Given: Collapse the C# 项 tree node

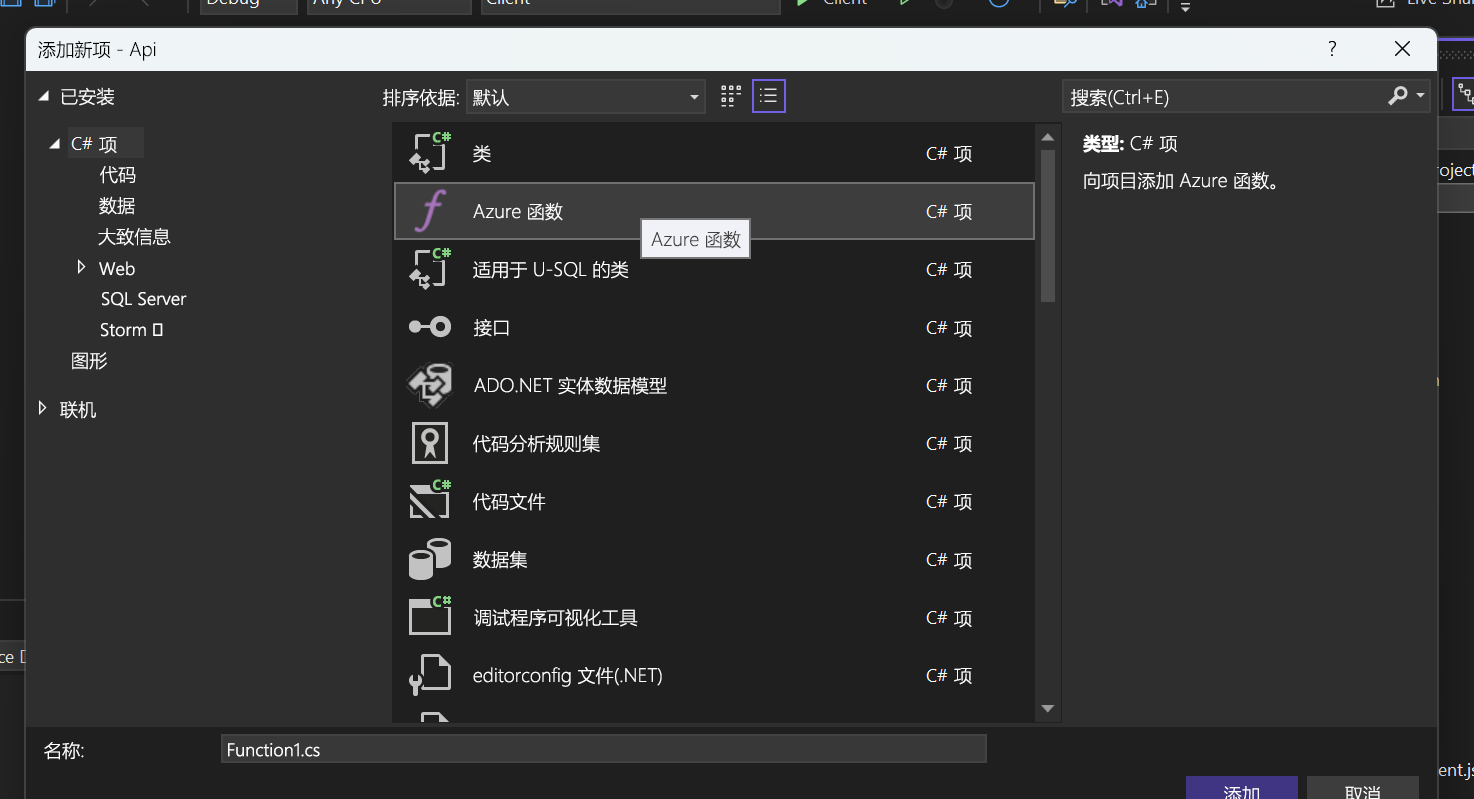Looking at the screenshot, I should coord(54,145).
